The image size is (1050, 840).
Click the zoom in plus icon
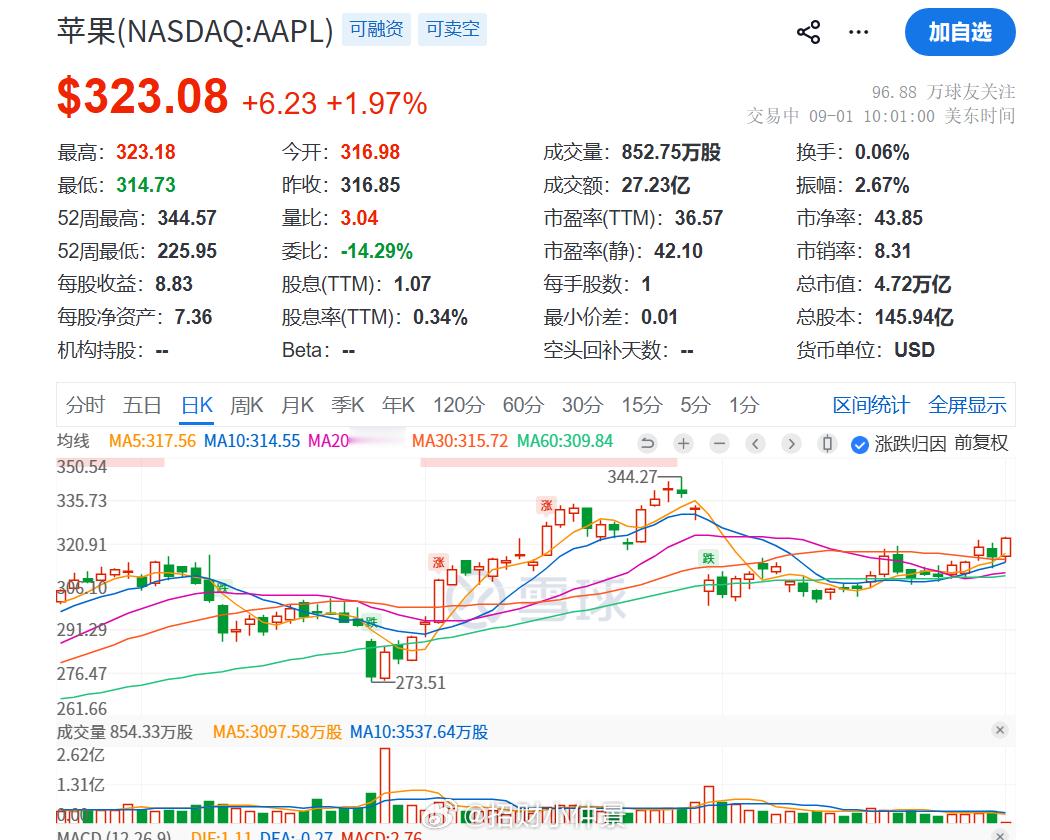[x=683, y=443]
